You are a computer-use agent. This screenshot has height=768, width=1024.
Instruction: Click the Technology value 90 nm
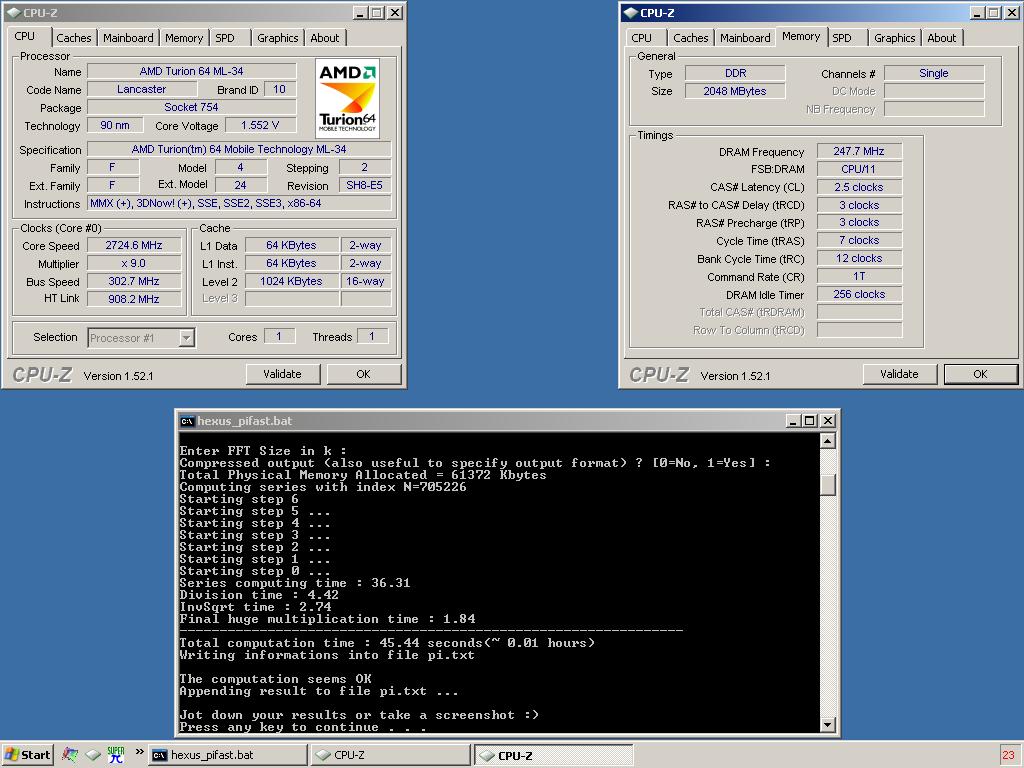coord(115,125)
